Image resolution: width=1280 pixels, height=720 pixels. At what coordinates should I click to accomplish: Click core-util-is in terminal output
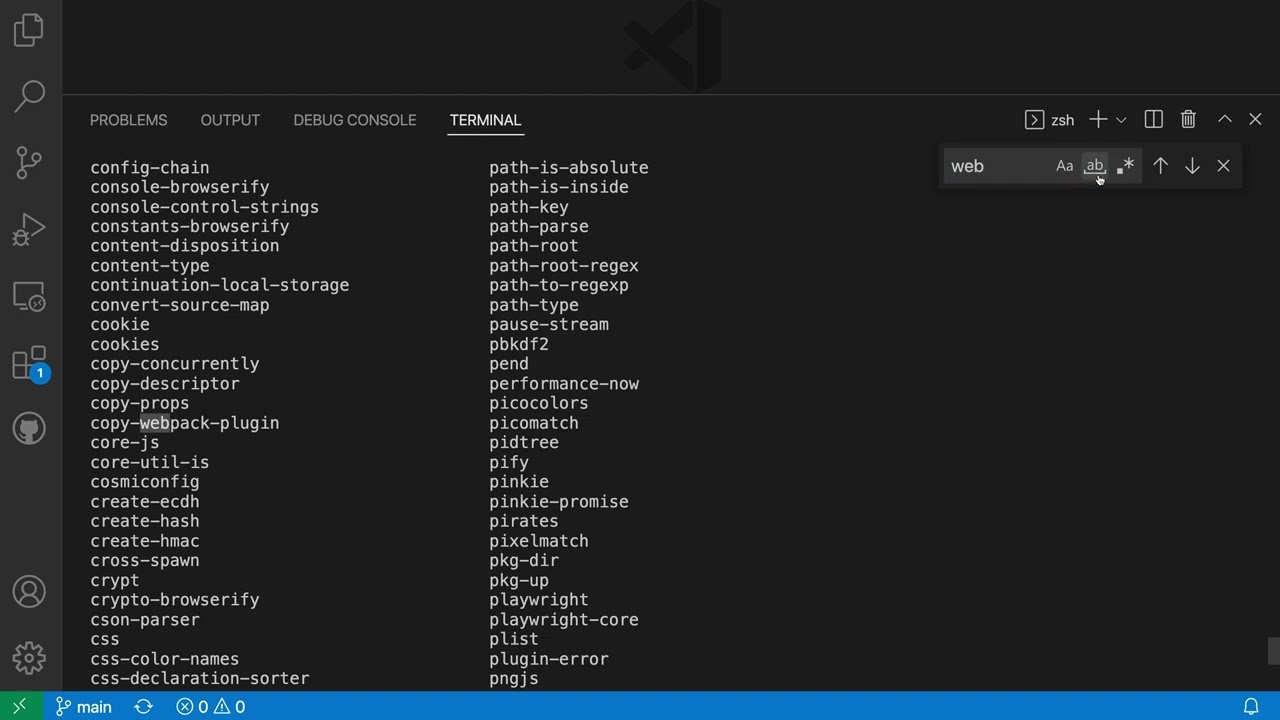tap(150, 462)
